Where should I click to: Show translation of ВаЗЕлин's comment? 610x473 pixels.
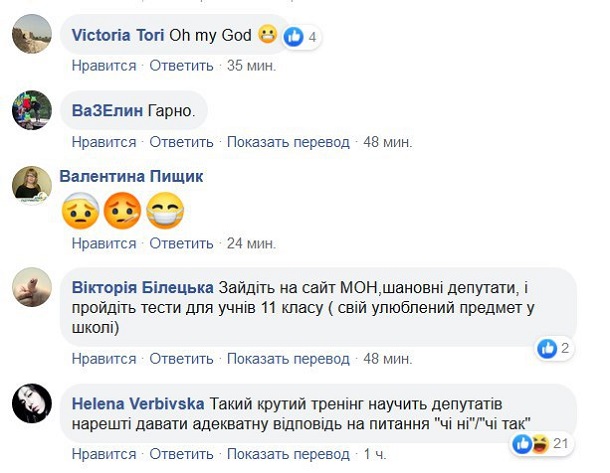[x=288, y=142]
